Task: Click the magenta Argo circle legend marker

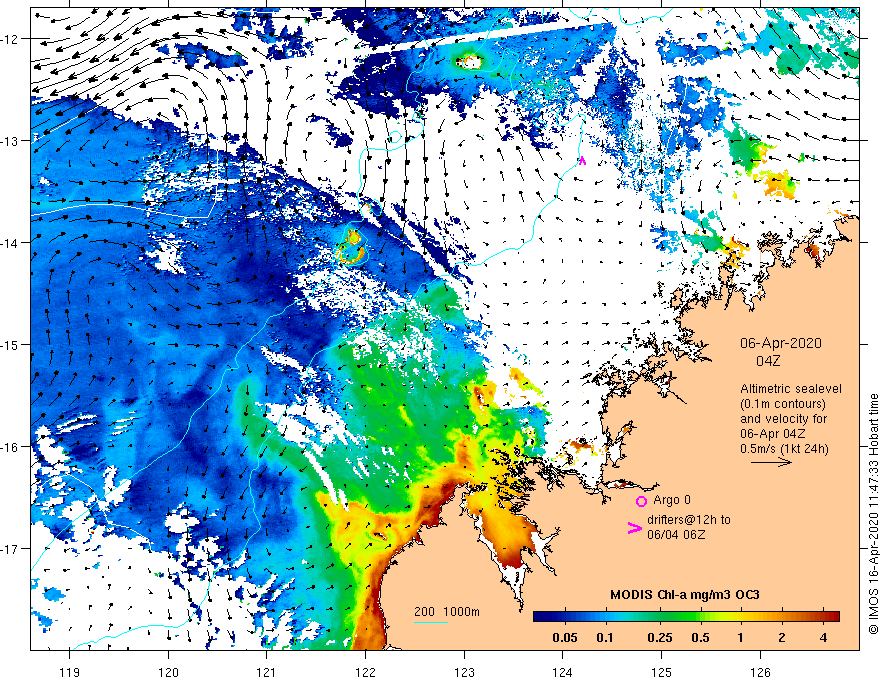Action: tap(641, 501)
